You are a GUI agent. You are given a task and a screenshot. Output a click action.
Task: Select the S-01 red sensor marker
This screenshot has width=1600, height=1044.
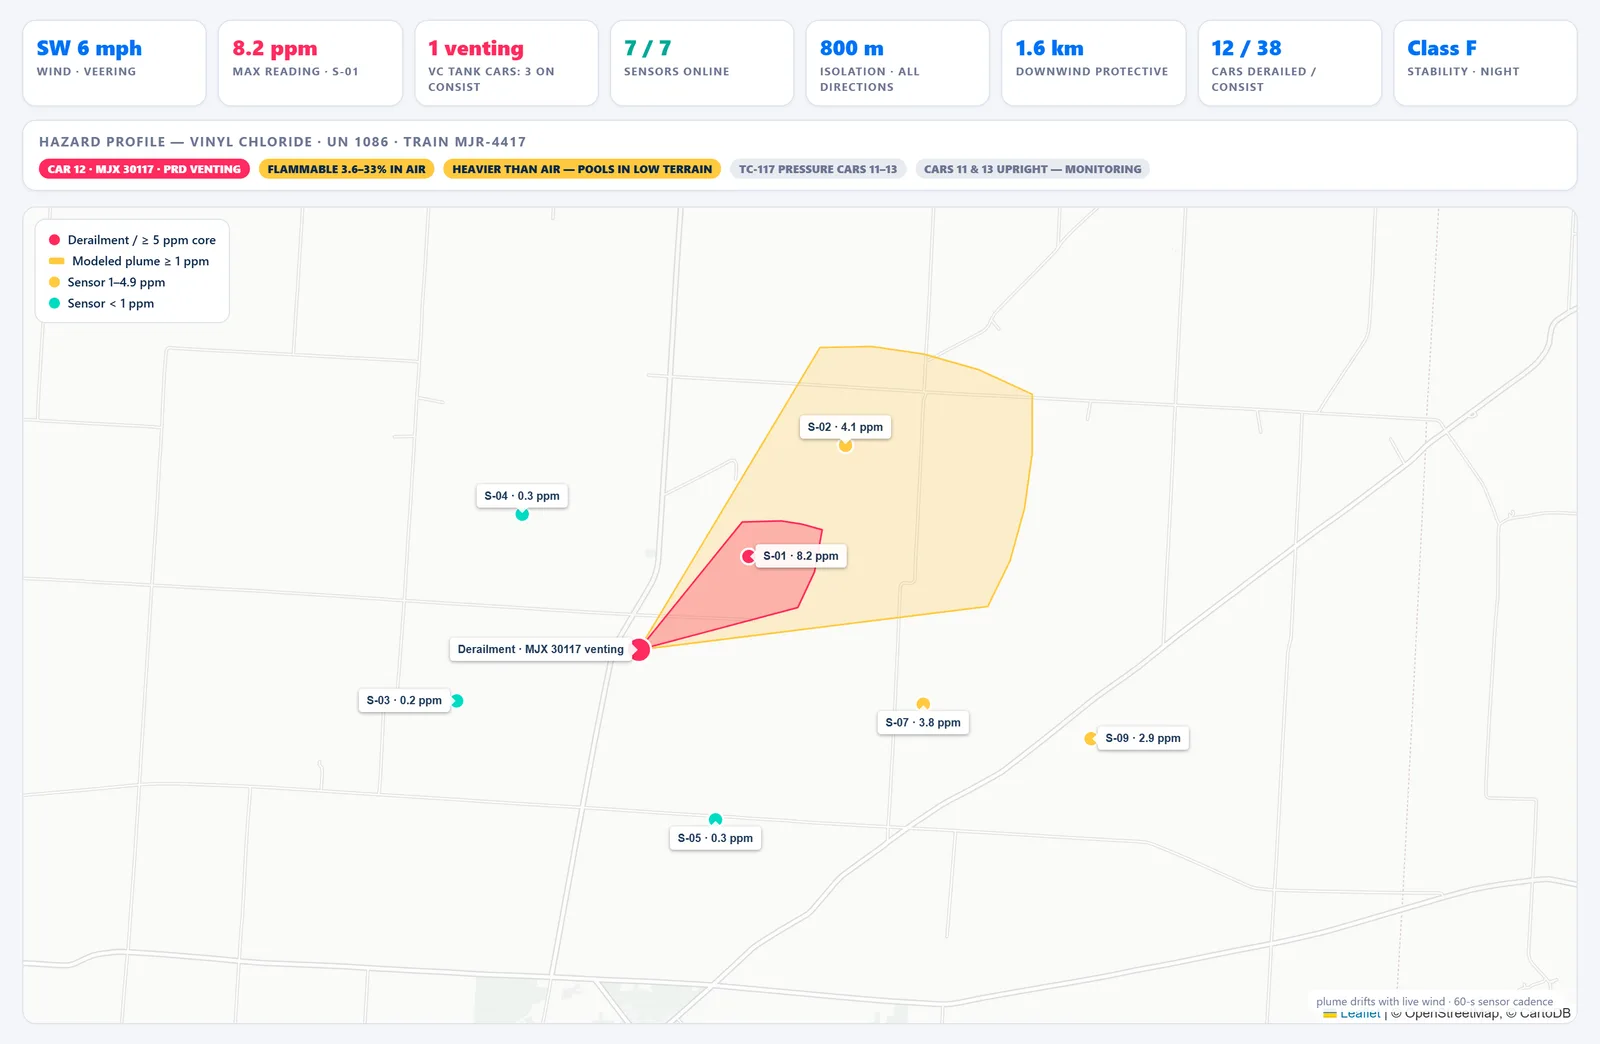(748, 556)
